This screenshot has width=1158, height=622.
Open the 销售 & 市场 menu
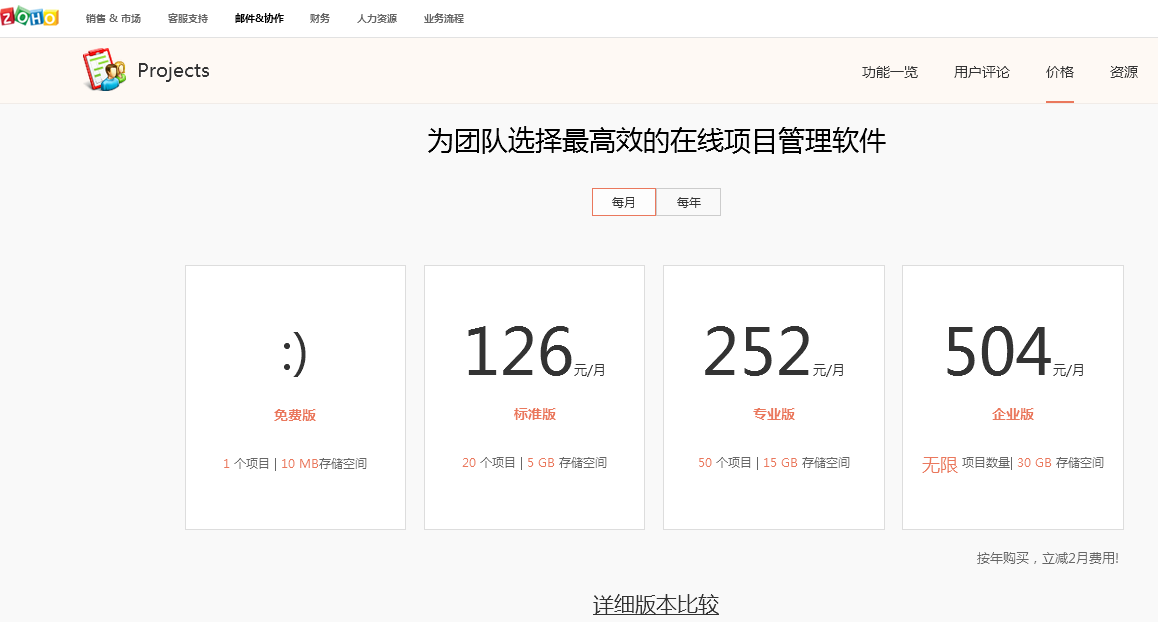click(113, 19)
